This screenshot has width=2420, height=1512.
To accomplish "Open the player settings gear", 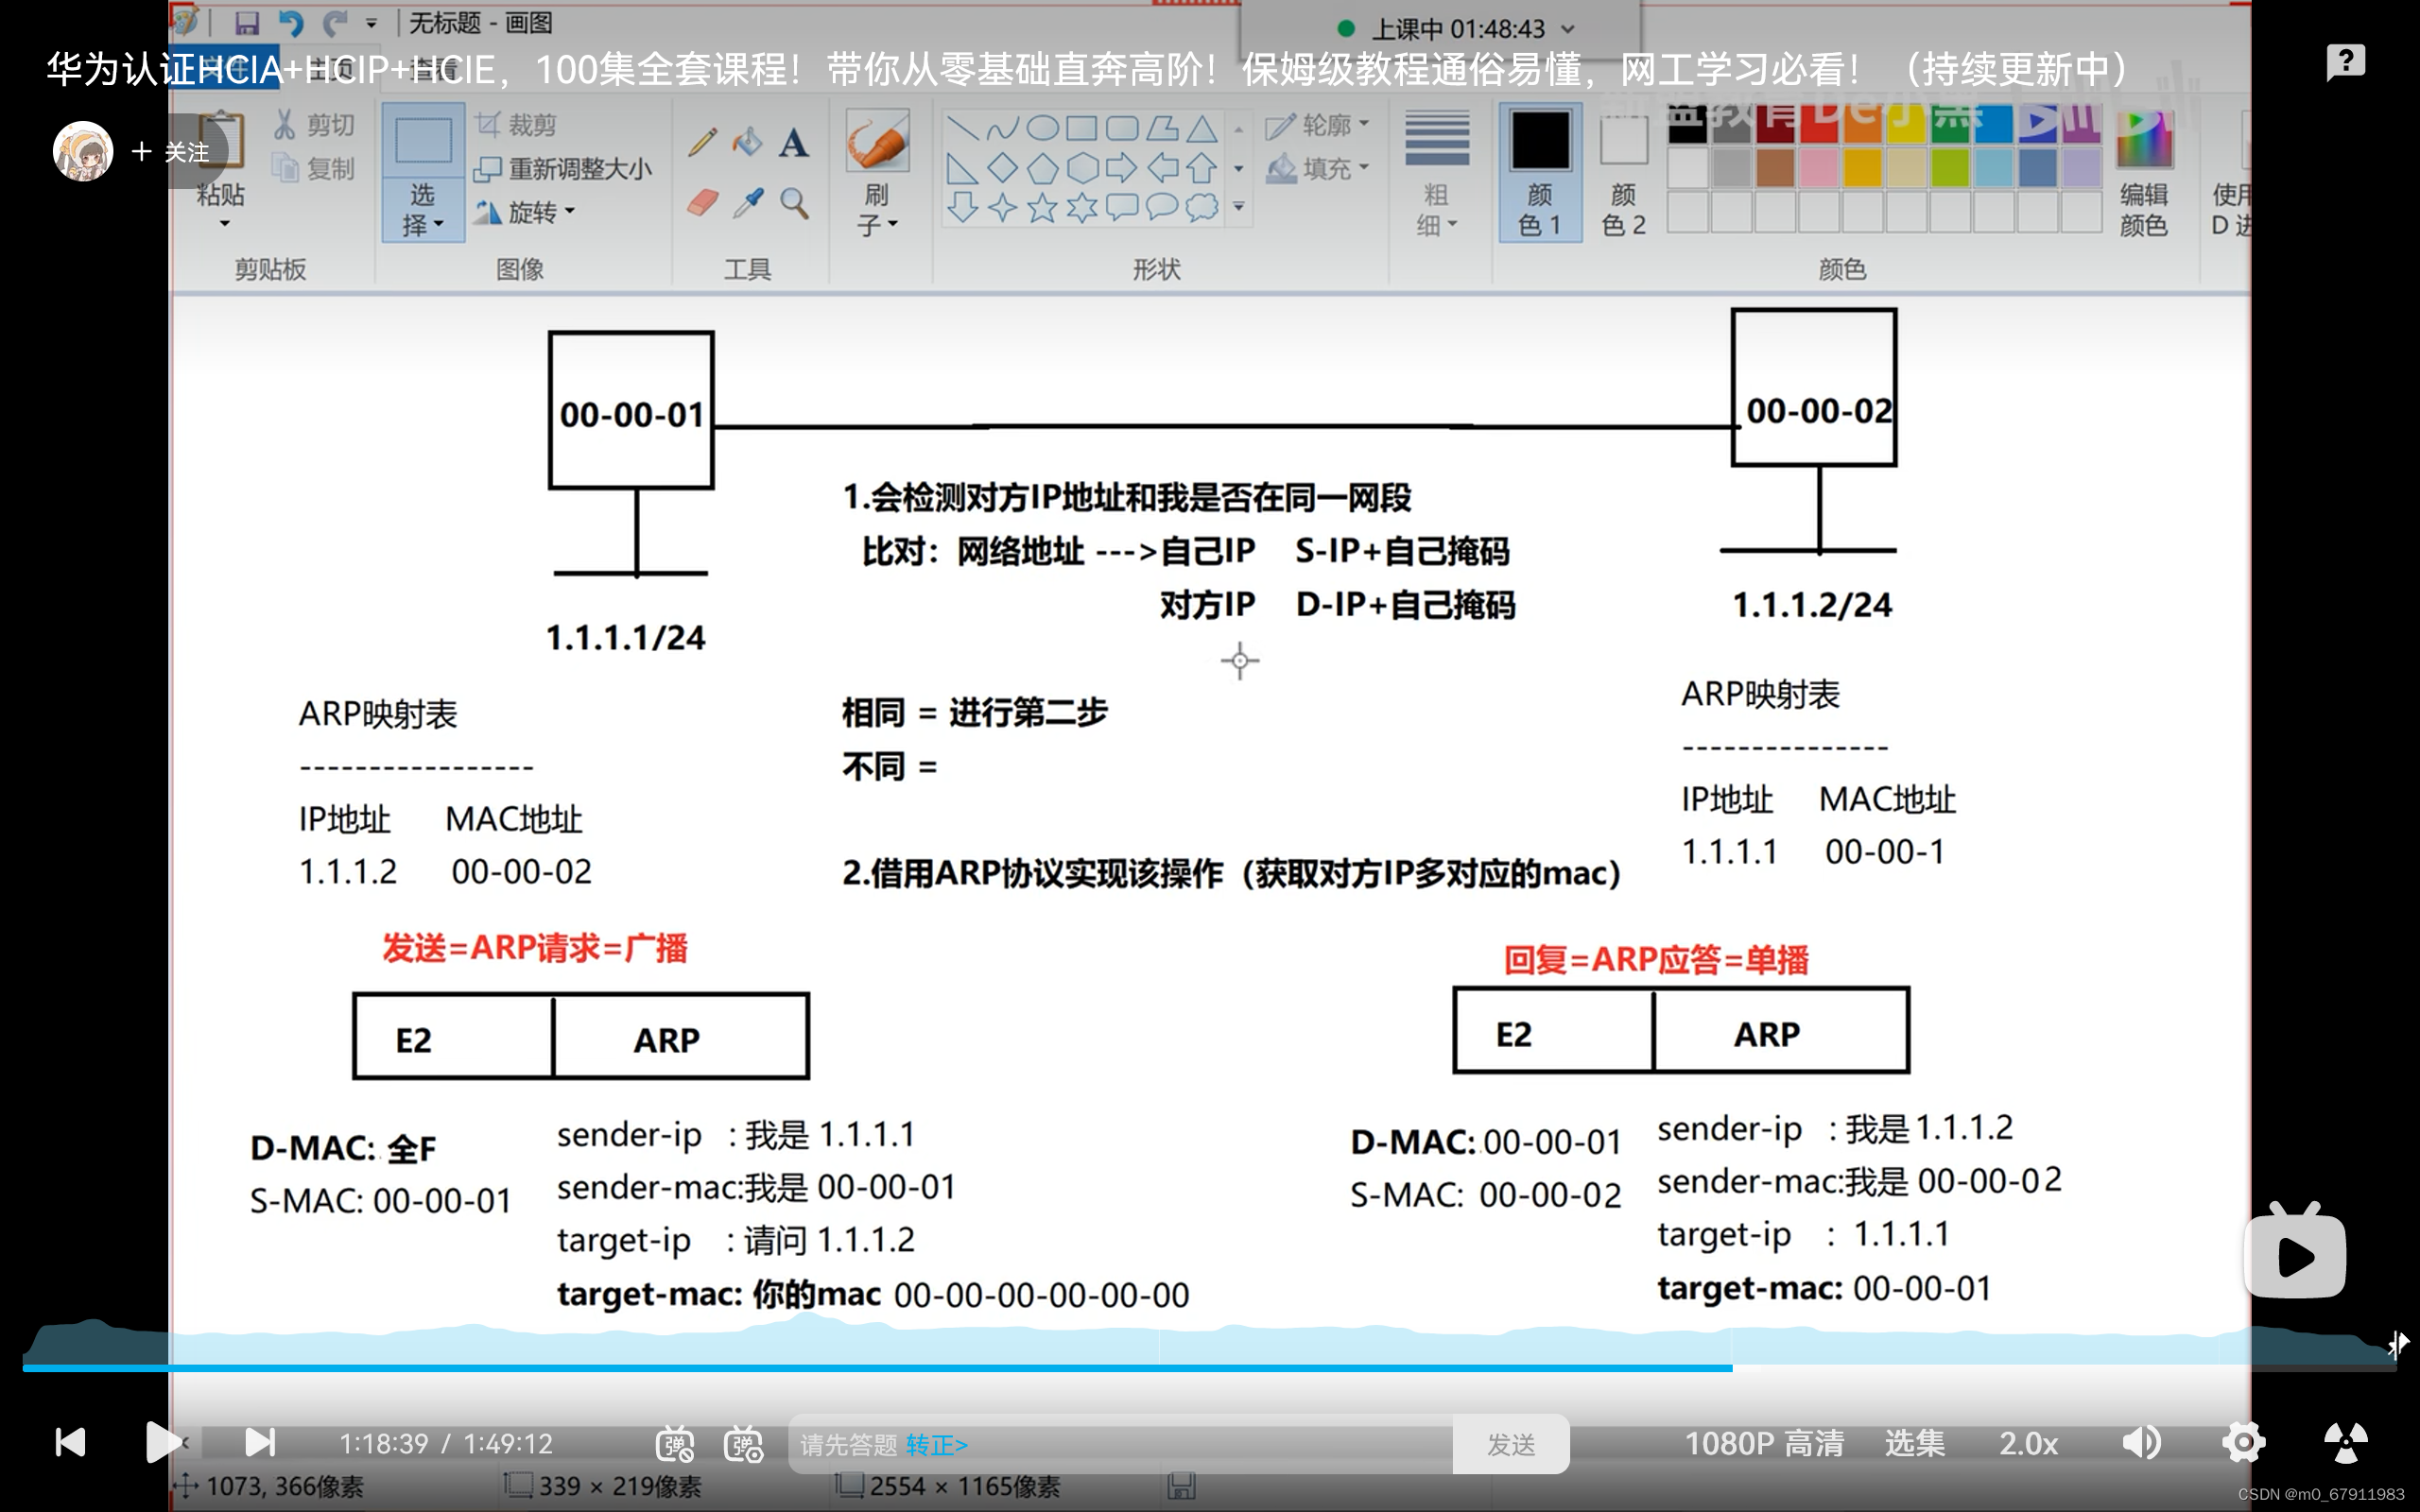I will [2244, 1442].
